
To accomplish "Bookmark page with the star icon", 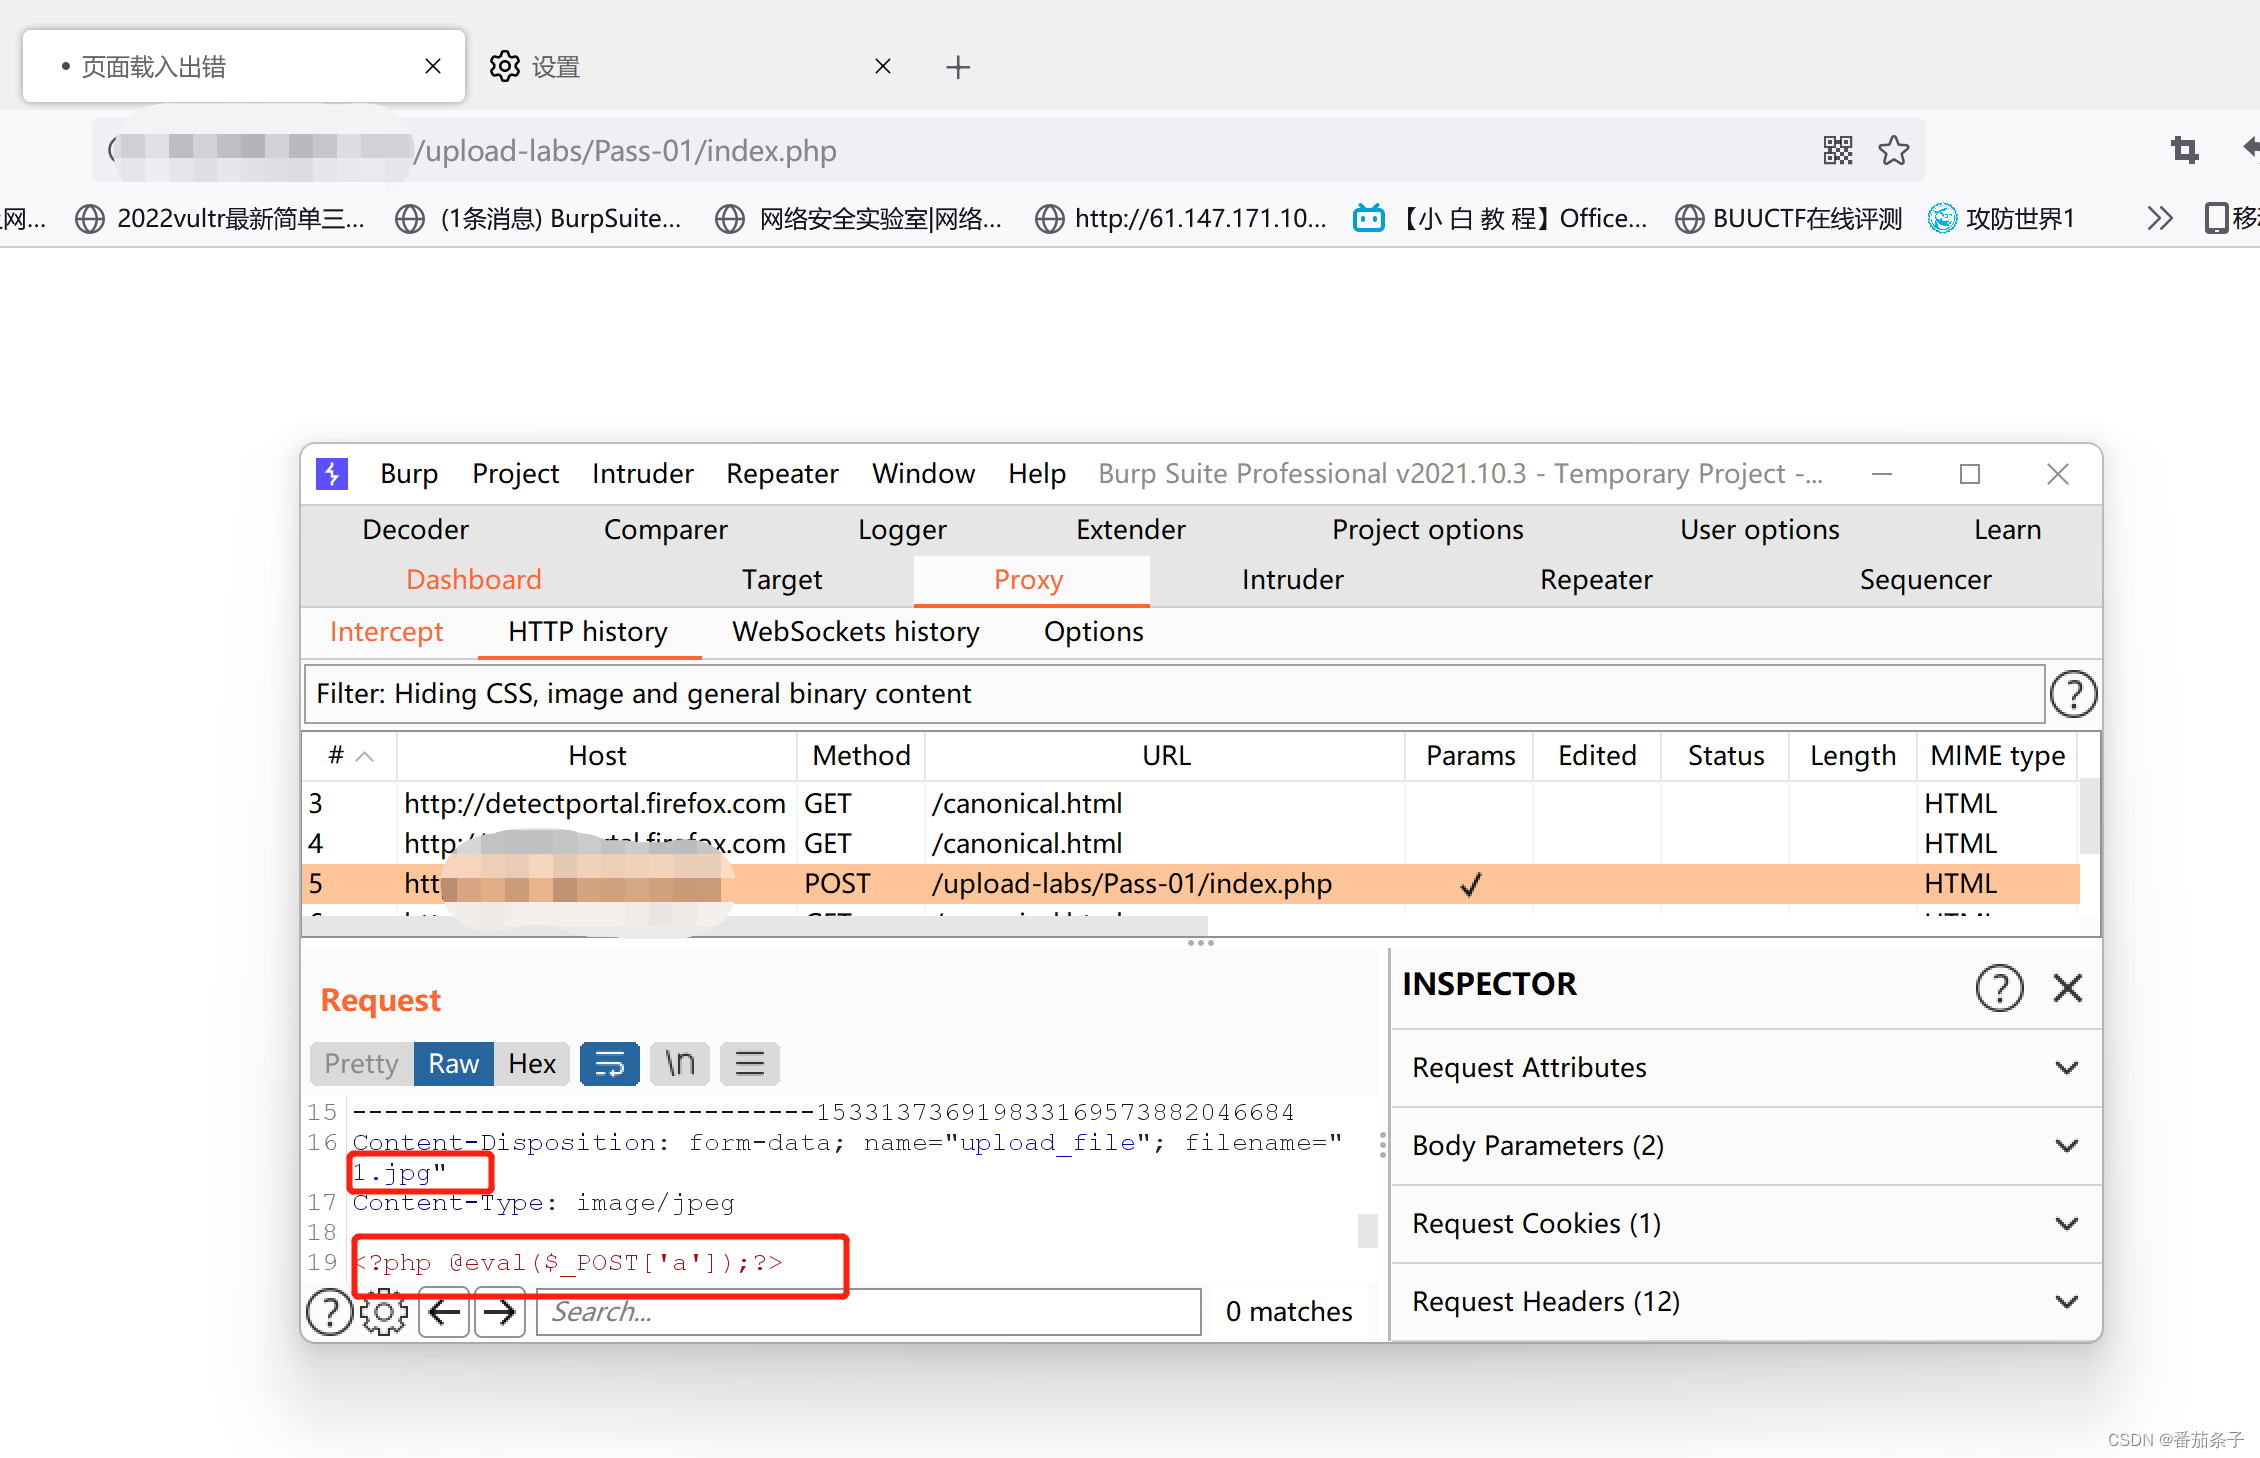I will 1893,151.
